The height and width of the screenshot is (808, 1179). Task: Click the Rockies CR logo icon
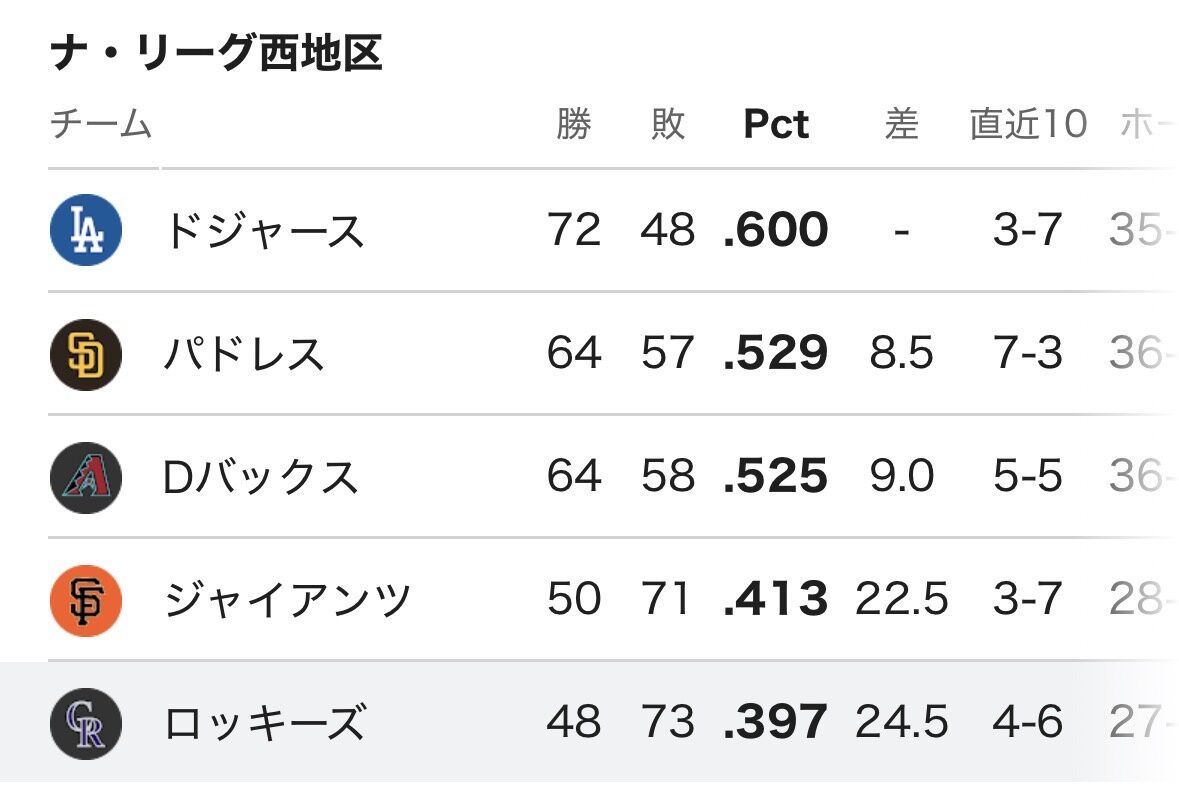click(86, 724)
